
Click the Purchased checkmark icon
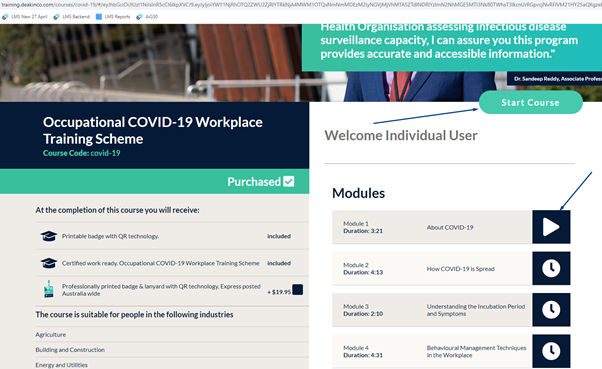(289, 181)
